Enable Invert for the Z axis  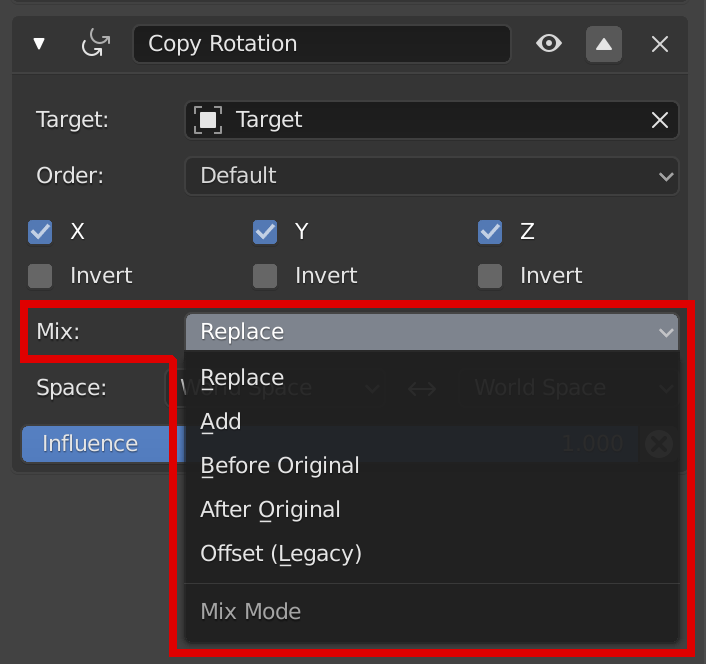(490, 276)
